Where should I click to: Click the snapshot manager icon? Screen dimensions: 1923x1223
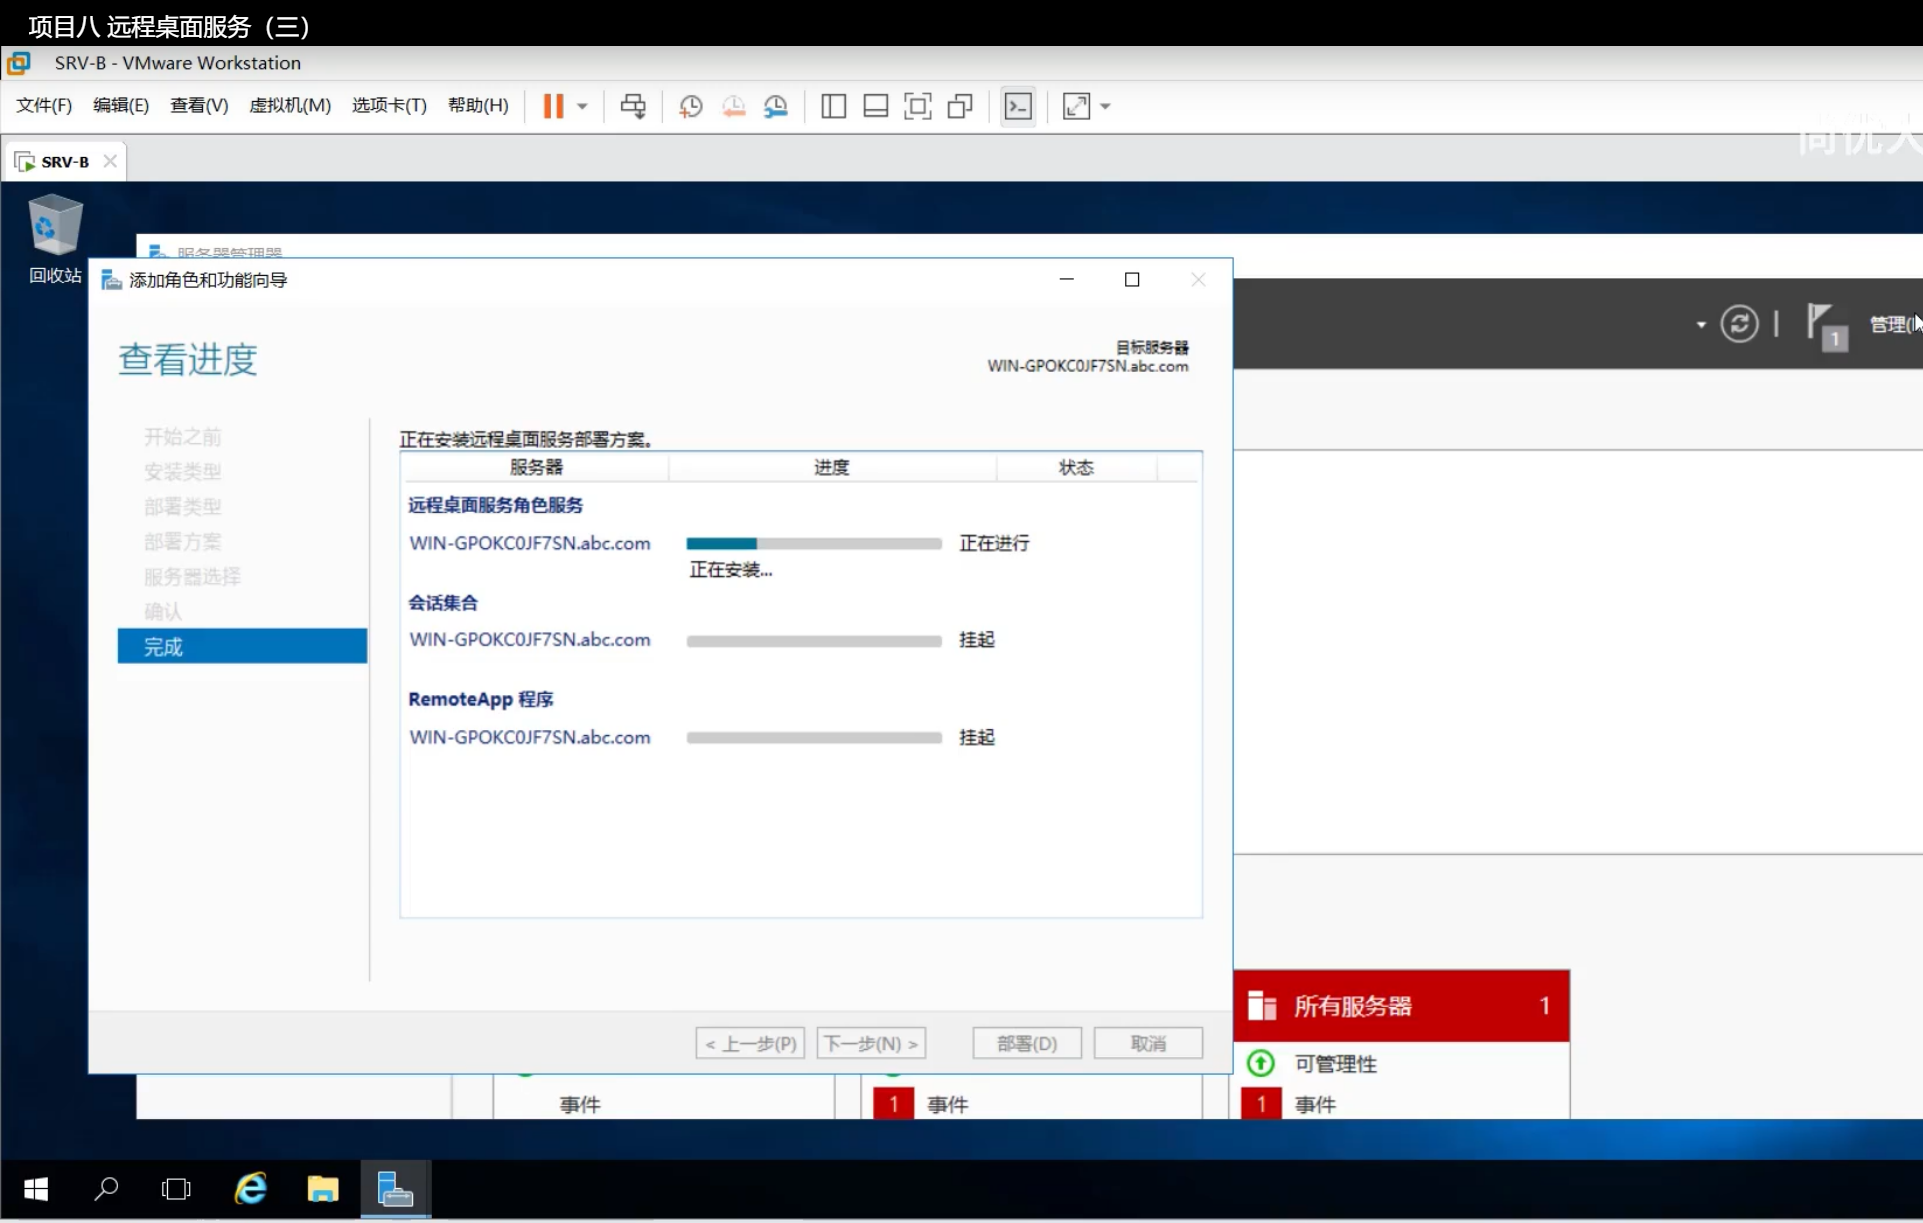[x=776, y=106]
